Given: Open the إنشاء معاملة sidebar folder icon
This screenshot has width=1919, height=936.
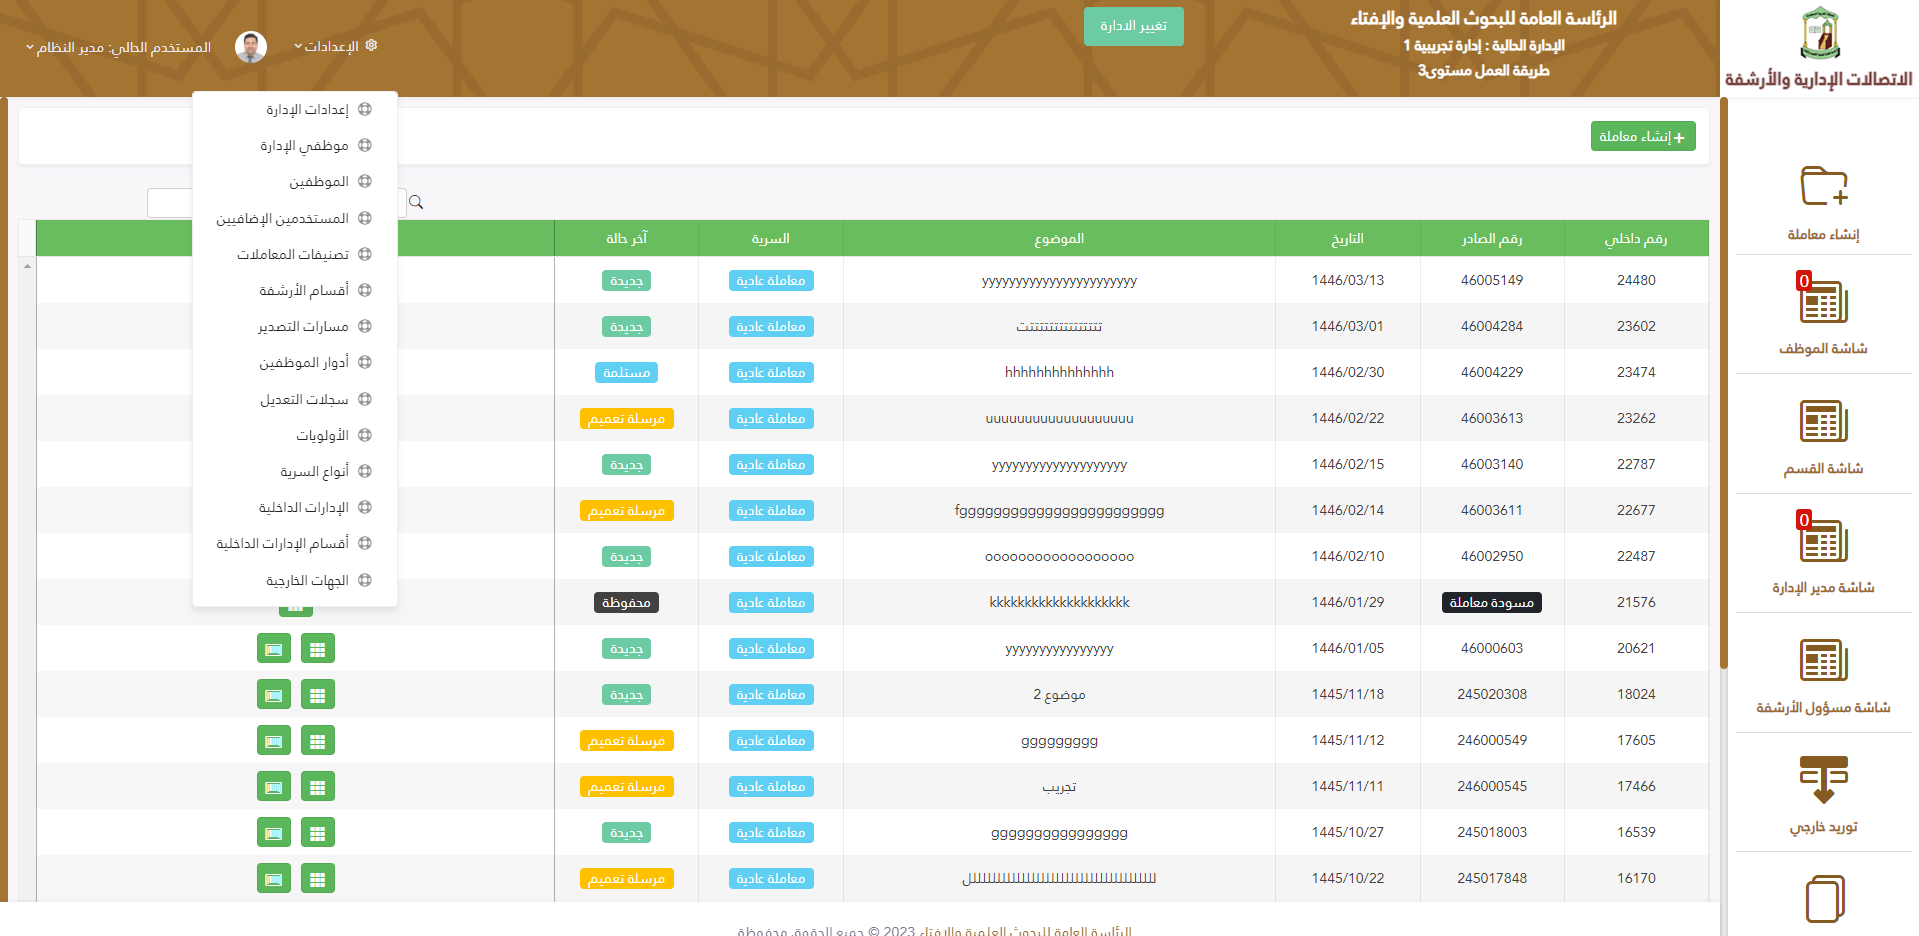Looking at the screenshot, I should [1823, 187].
